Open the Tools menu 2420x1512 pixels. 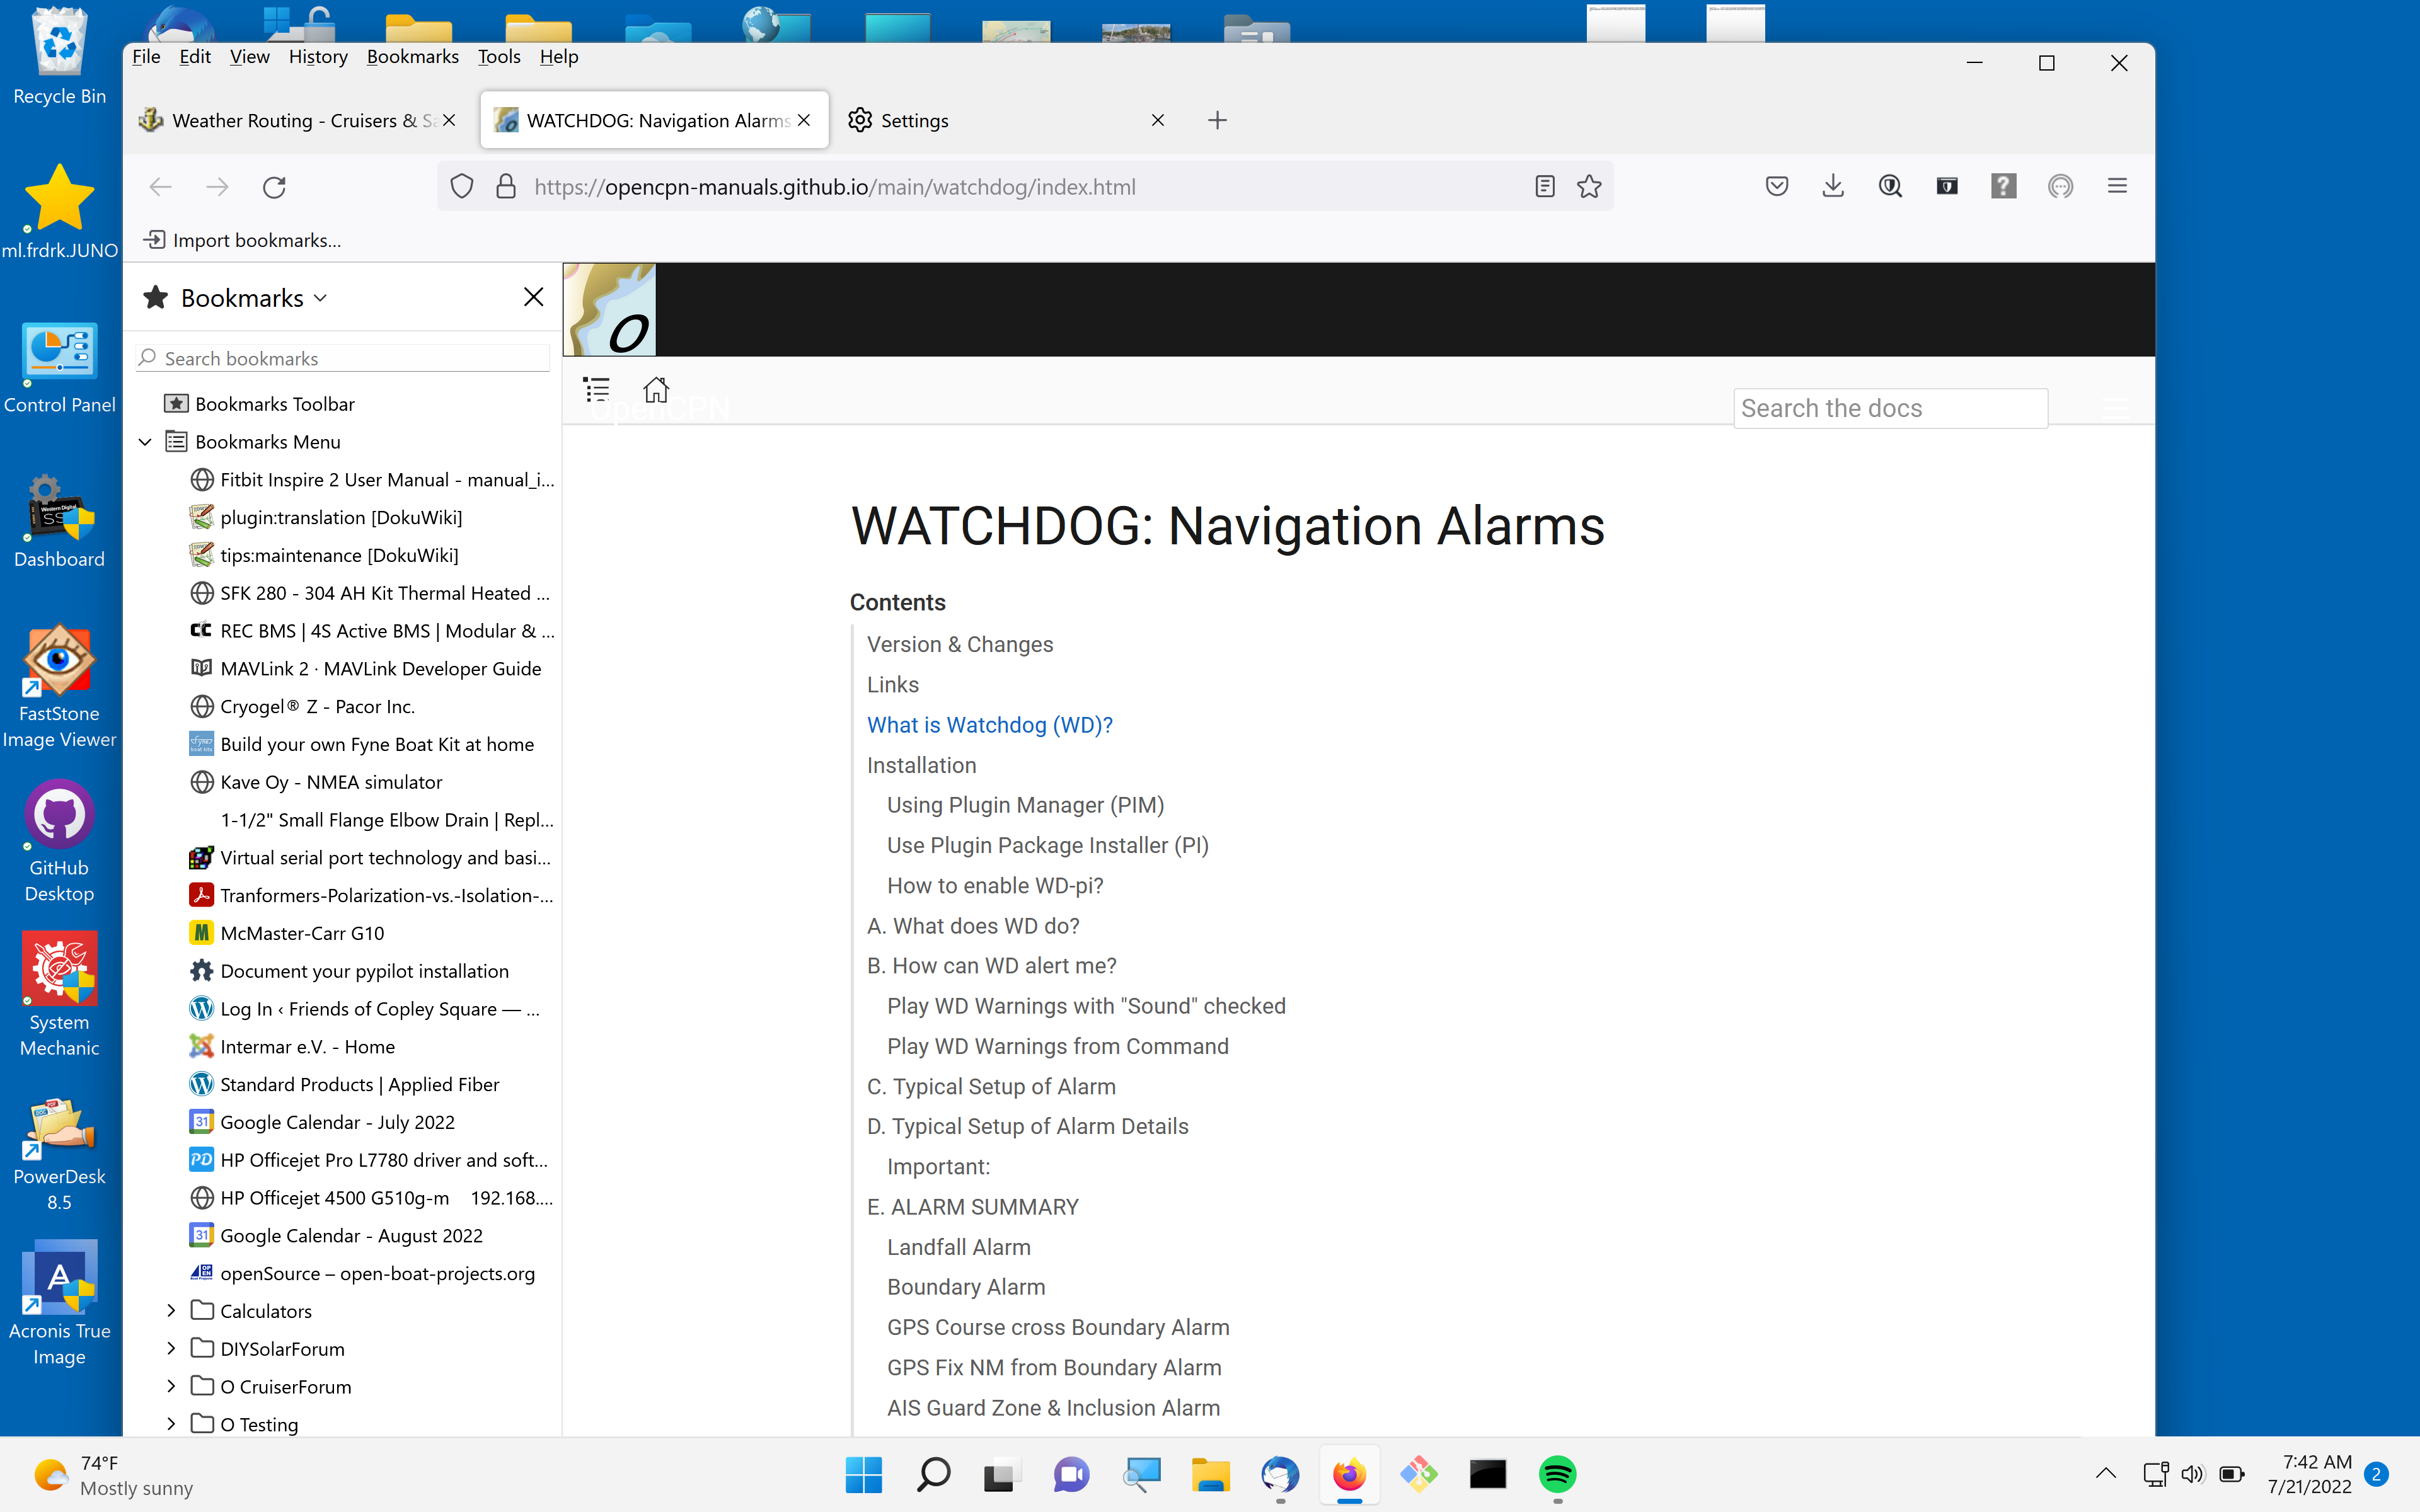point(499,57)
